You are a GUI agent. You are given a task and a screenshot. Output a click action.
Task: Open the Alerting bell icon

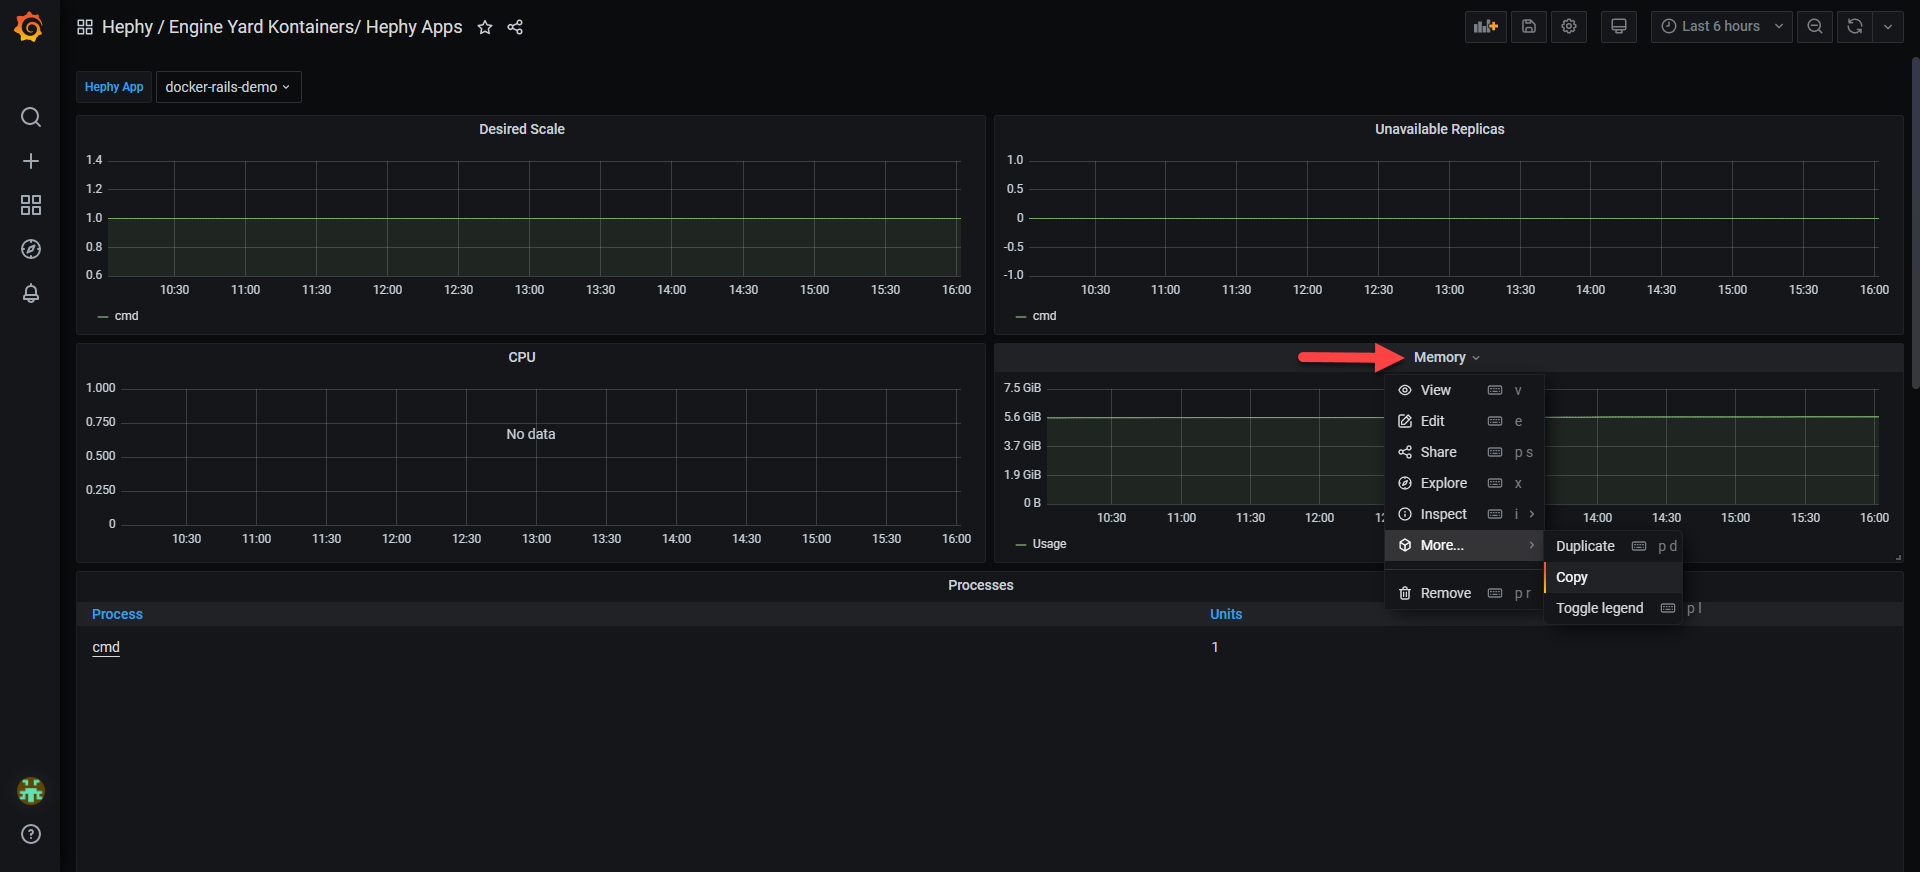coord(31,293)
